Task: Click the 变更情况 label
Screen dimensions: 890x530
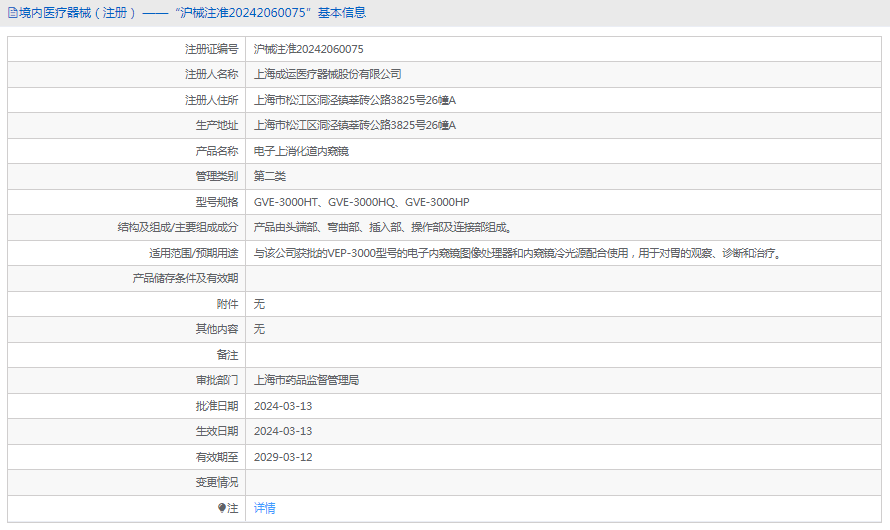Action: 217,482
